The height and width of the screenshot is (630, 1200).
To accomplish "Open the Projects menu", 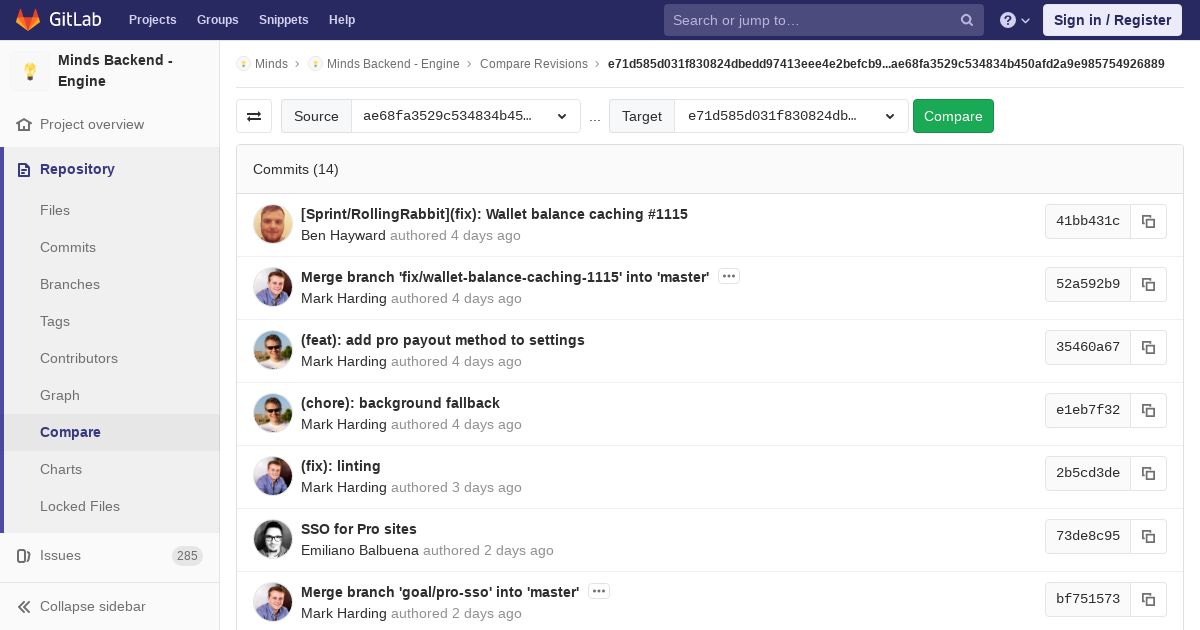I will [x=152, y=20].
